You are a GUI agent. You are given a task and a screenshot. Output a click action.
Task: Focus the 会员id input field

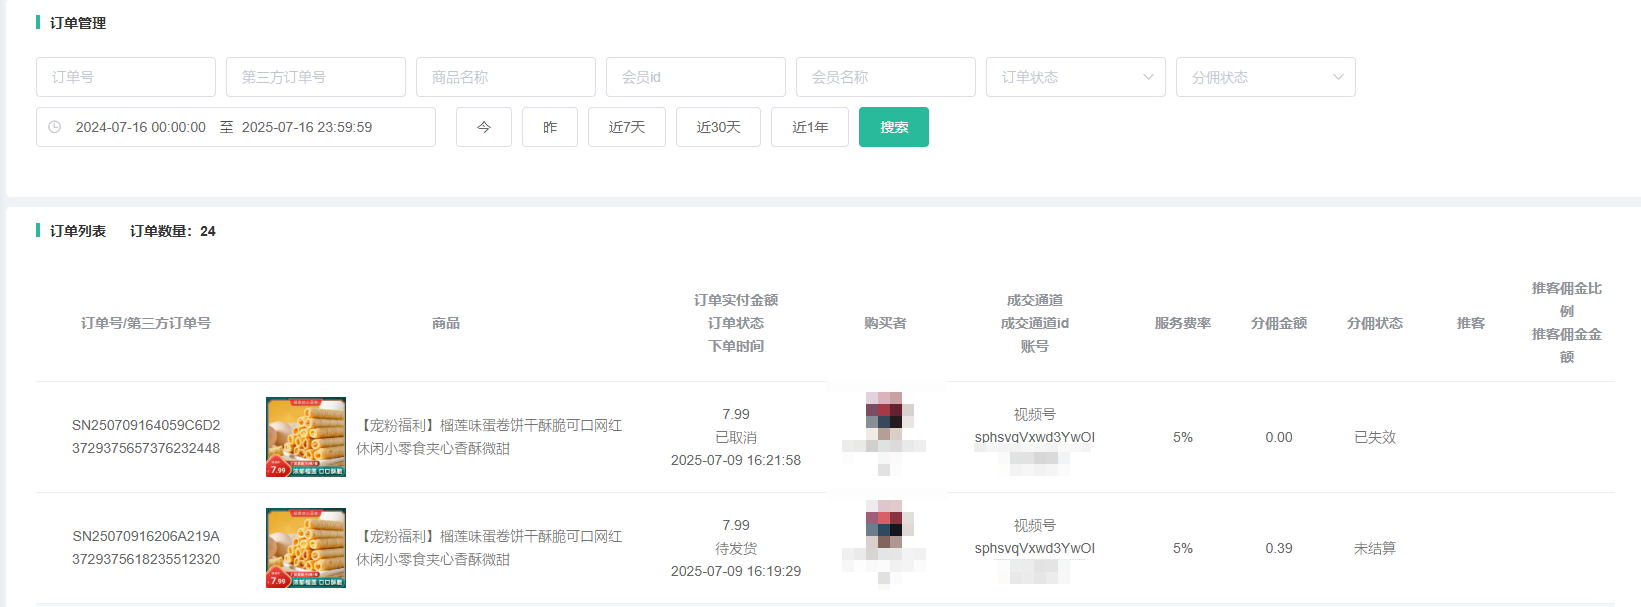(x=696, y=77)
